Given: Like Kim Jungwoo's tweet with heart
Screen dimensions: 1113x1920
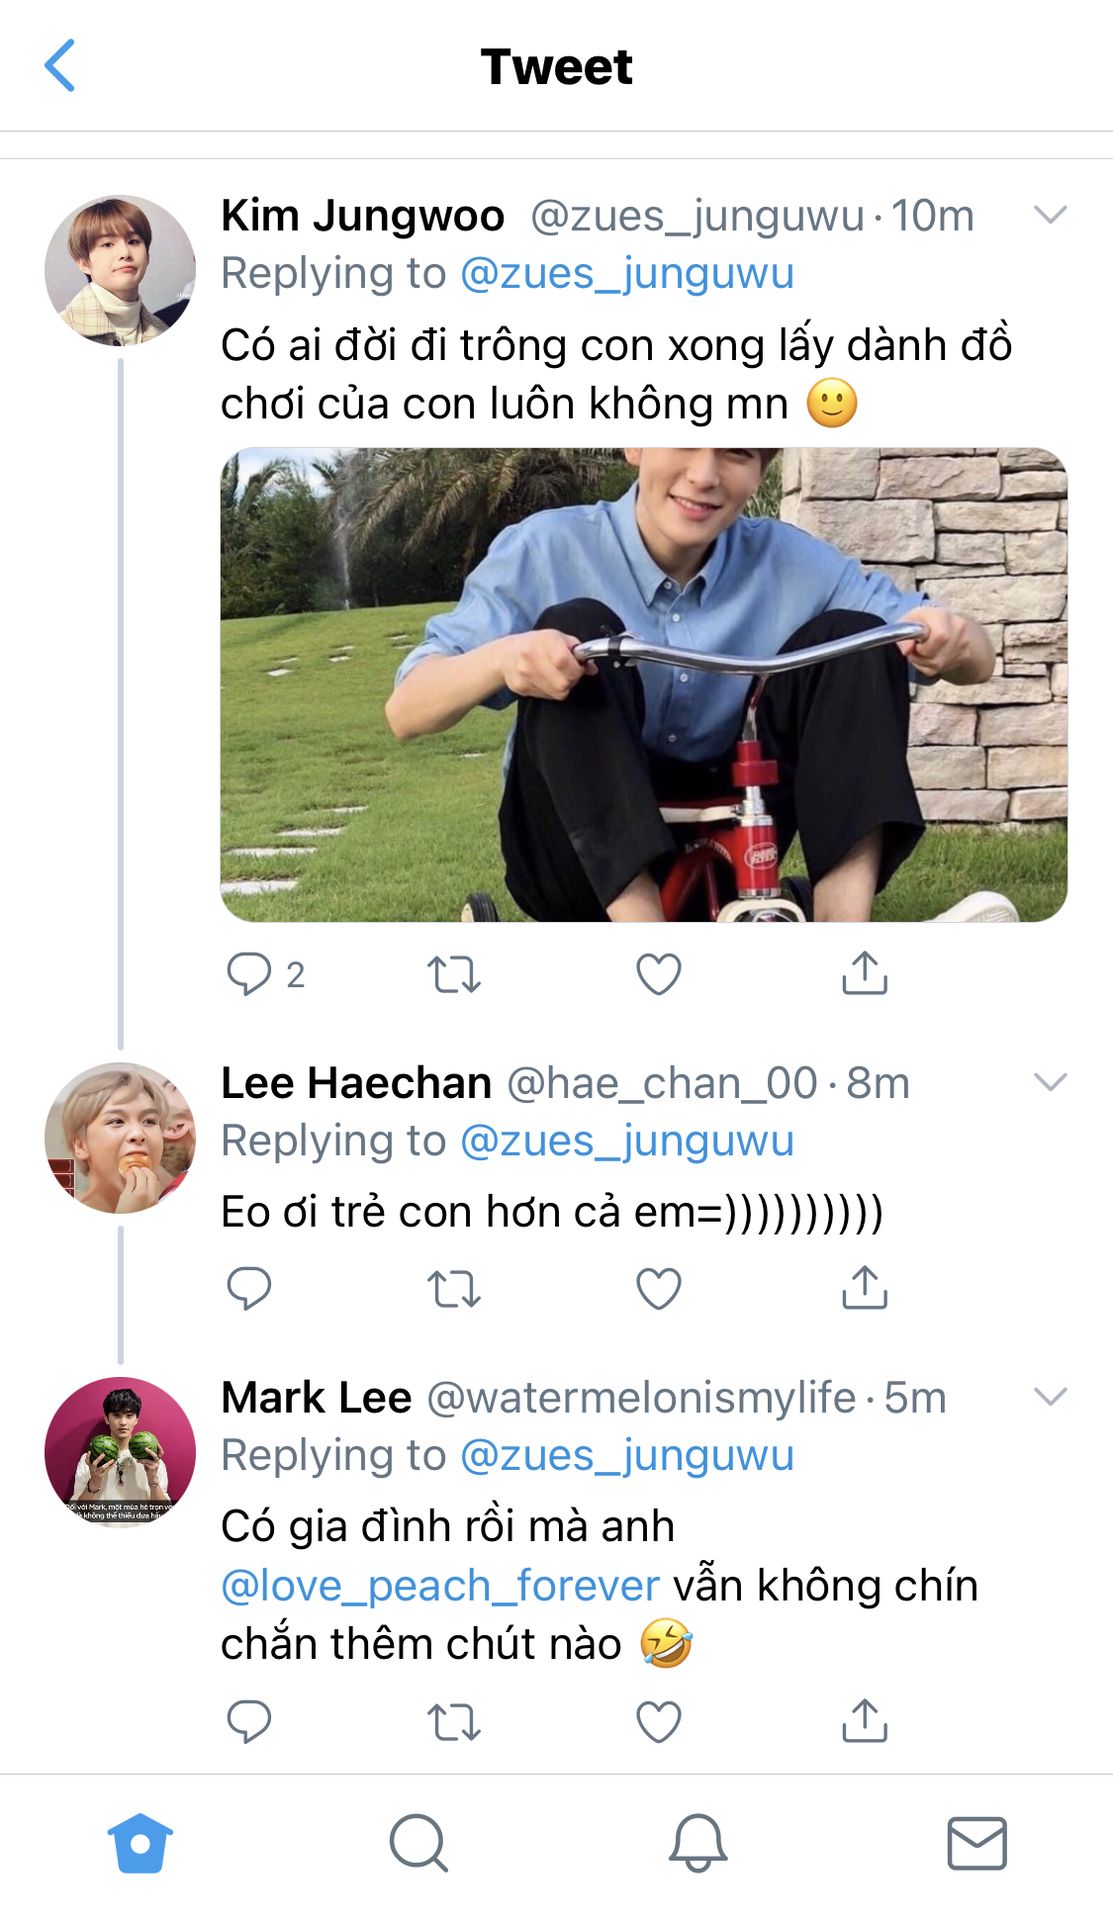Looking at the screenshot, I should coord(659,974).
